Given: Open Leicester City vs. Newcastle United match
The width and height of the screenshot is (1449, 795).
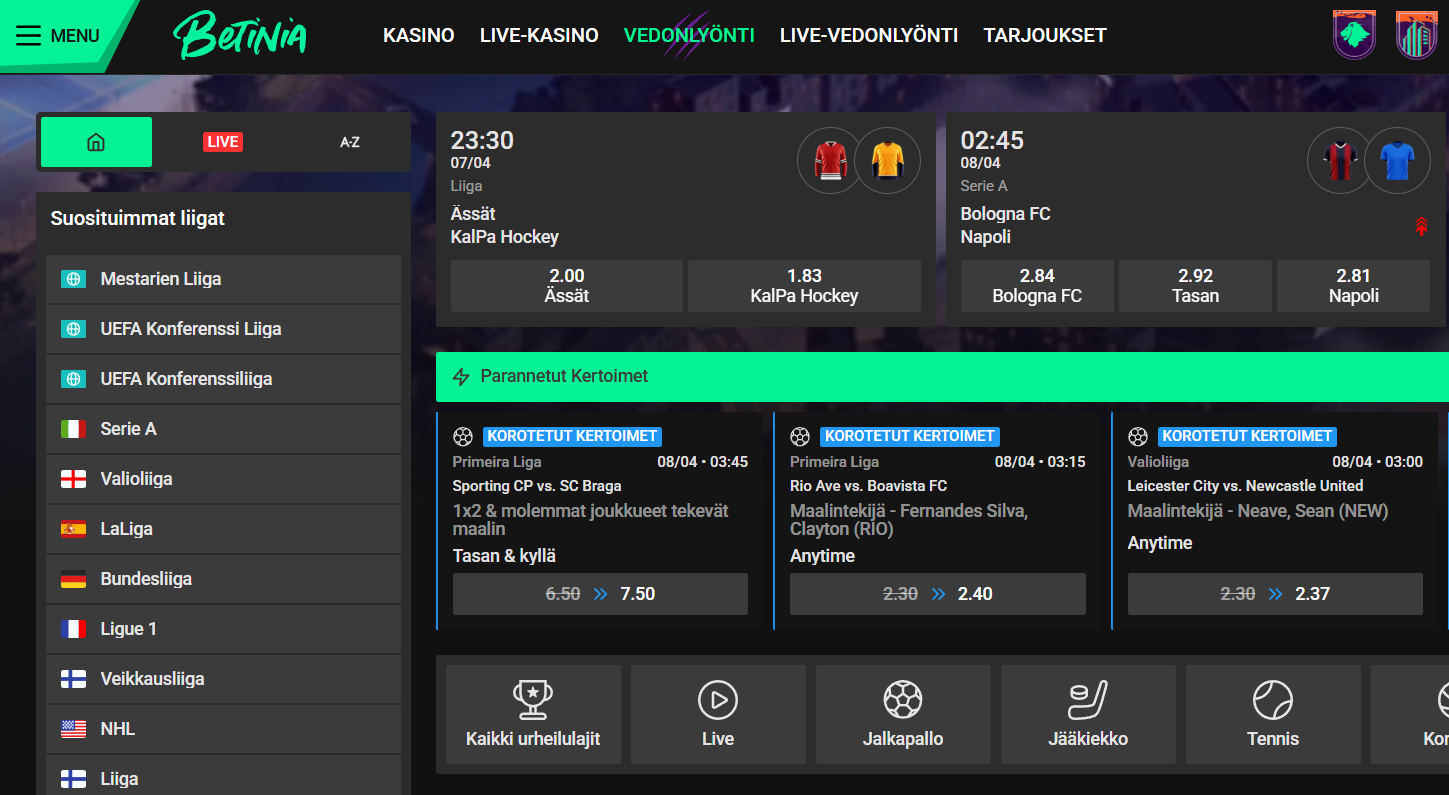Looking at the screenshot, I should pos(1245,486).
